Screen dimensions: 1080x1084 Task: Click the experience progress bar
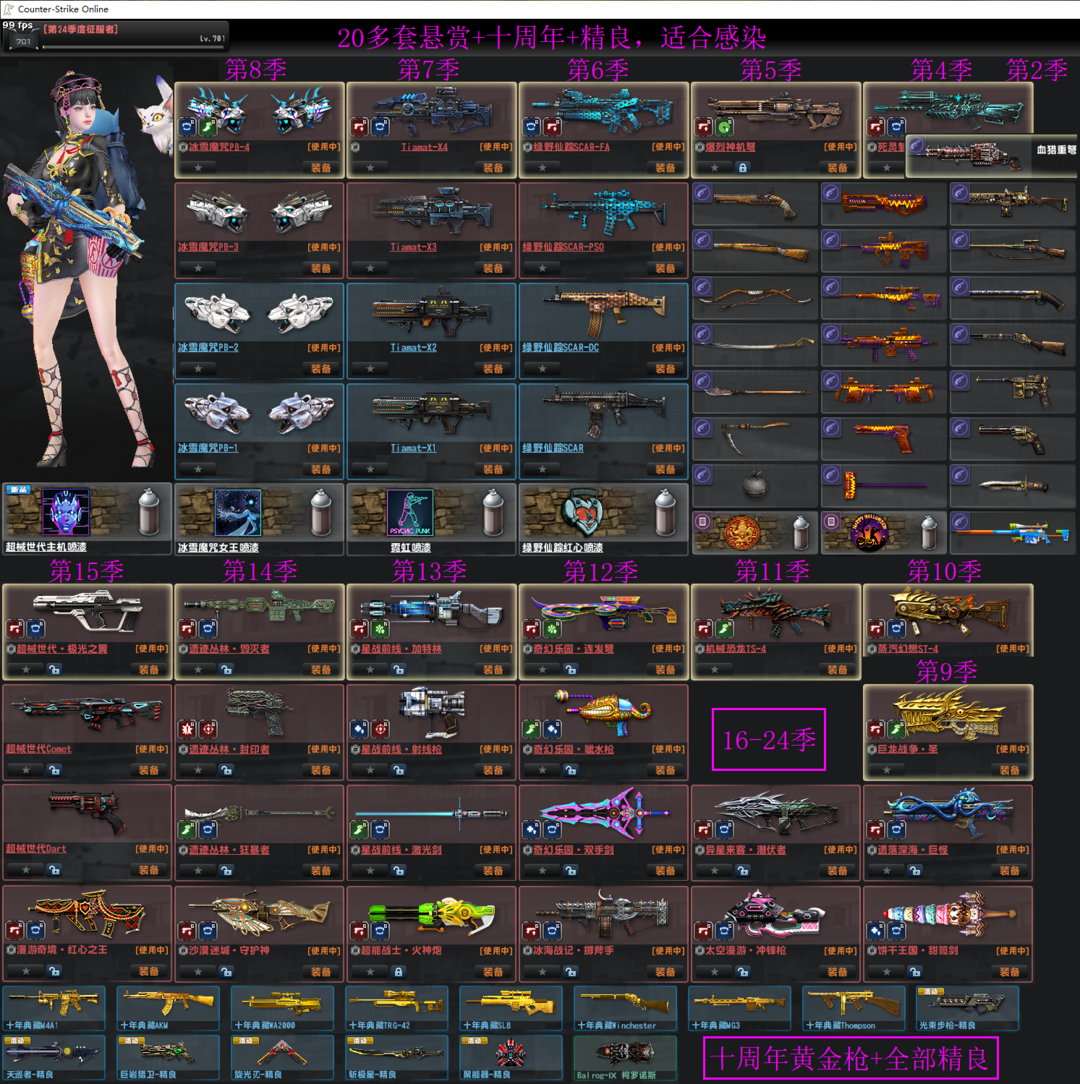[x=134, y=47]
